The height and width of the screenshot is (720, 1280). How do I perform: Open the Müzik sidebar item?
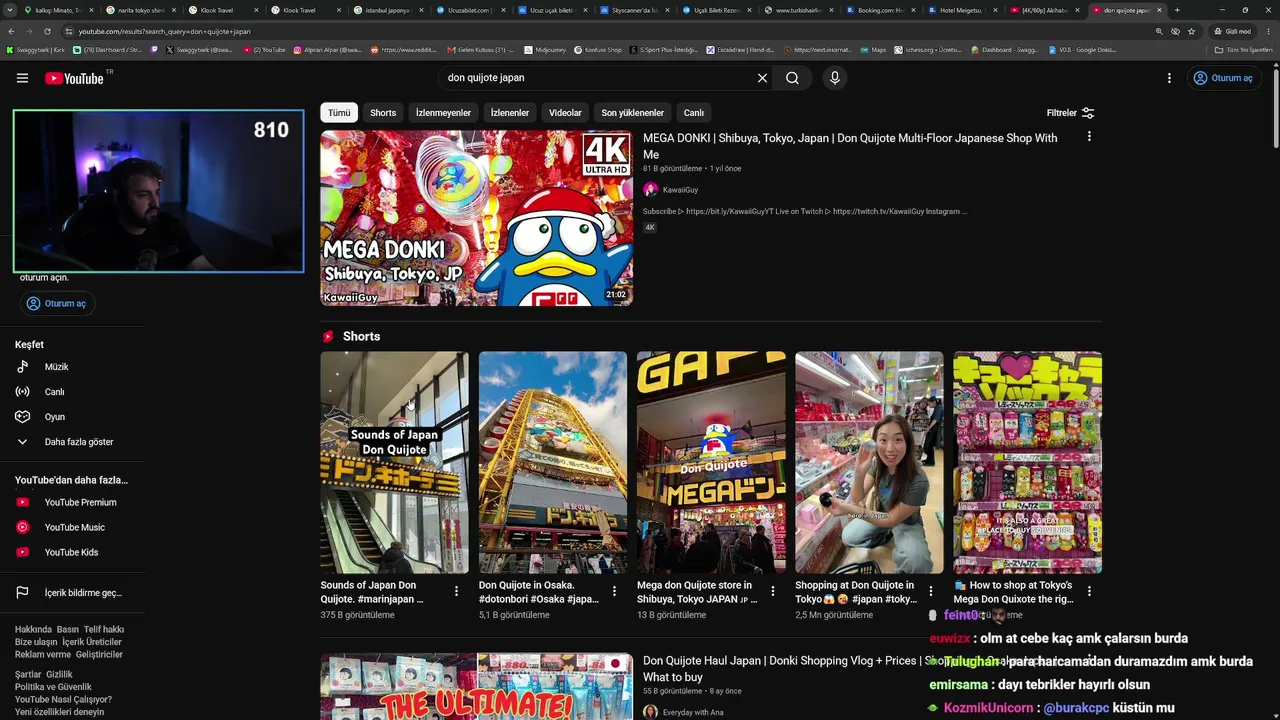[x=72, y=367]
